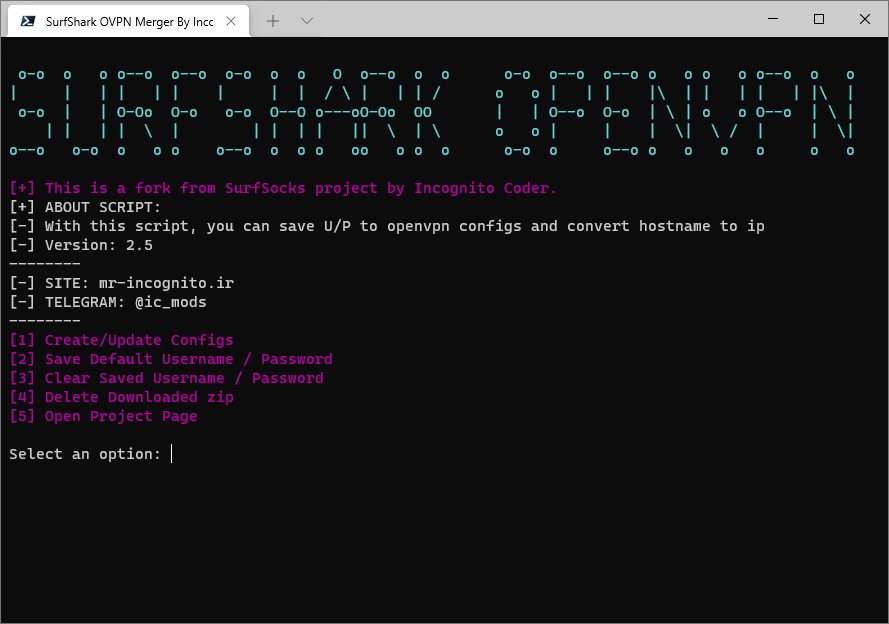Image resolution: width=889 pixels, height=624 pixels.
Task: Expand the new tab profile dropdown chevron
Action: coord(307,22)
